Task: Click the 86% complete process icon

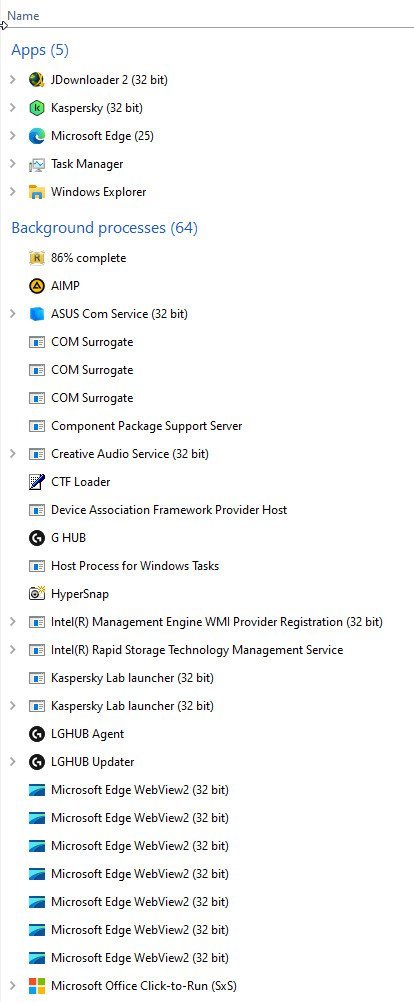Action: pos(37,258)
